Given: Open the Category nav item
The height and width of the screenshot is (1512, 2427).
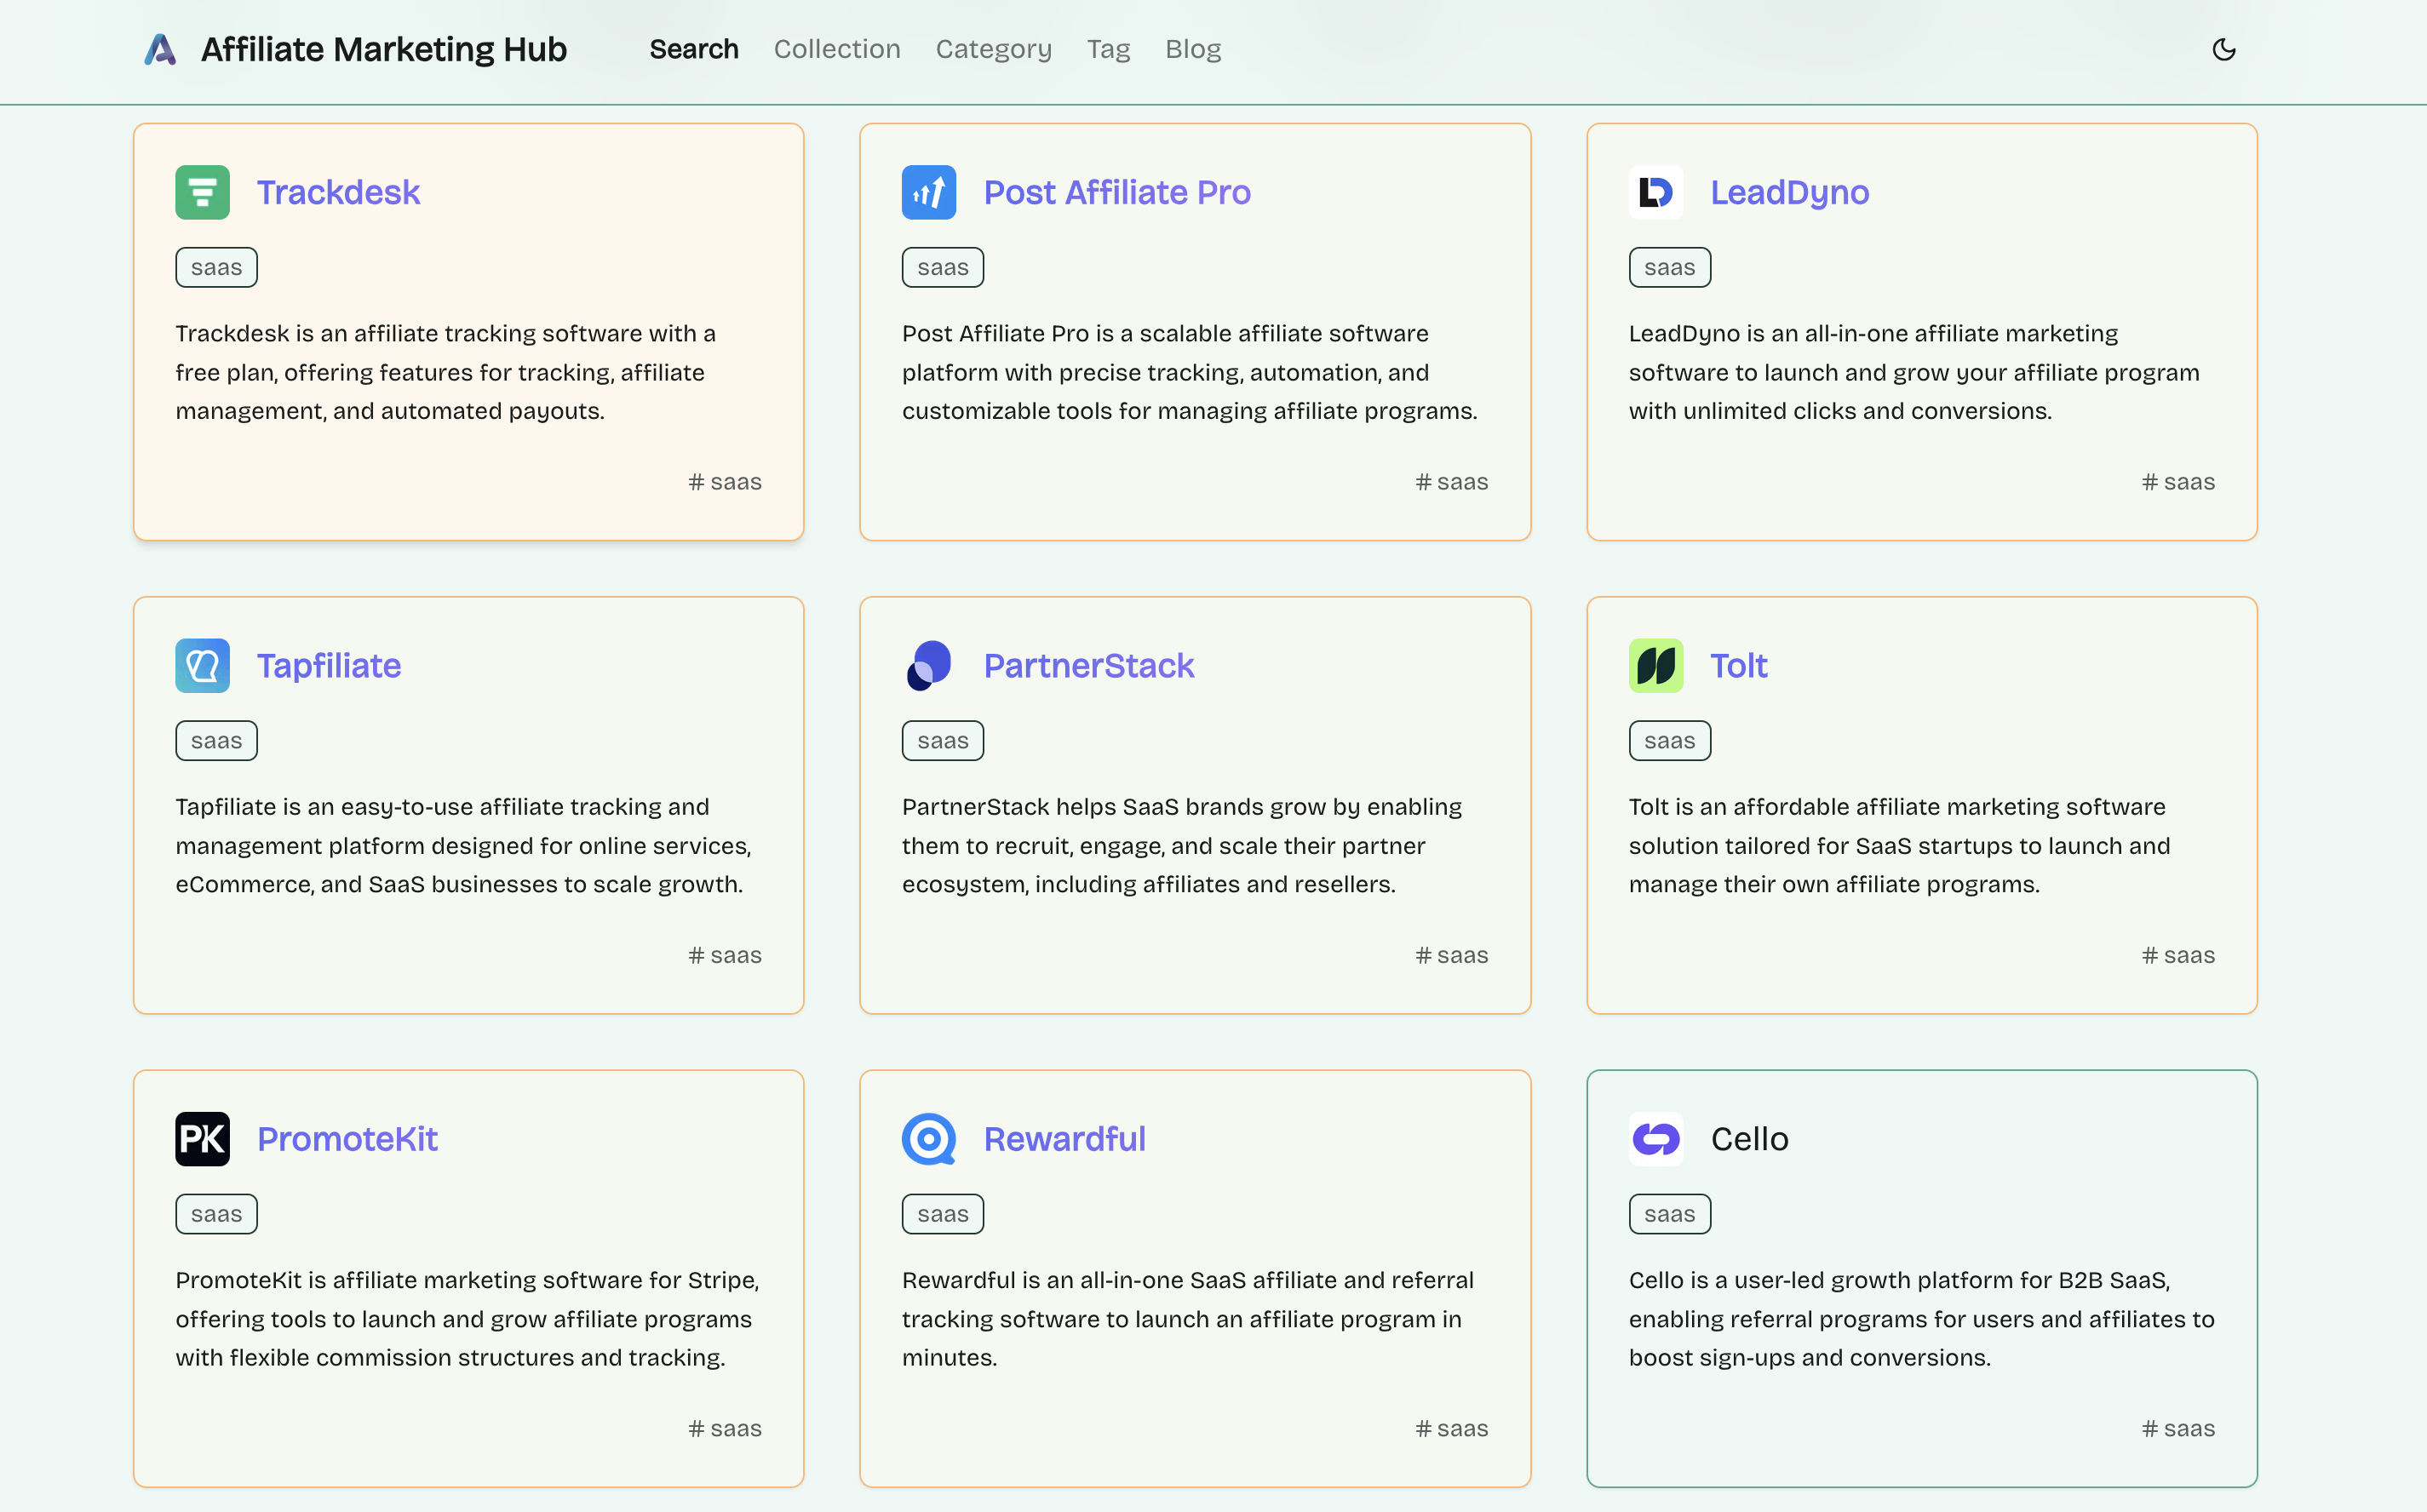Looking at the screenshot, I should 993,49.
